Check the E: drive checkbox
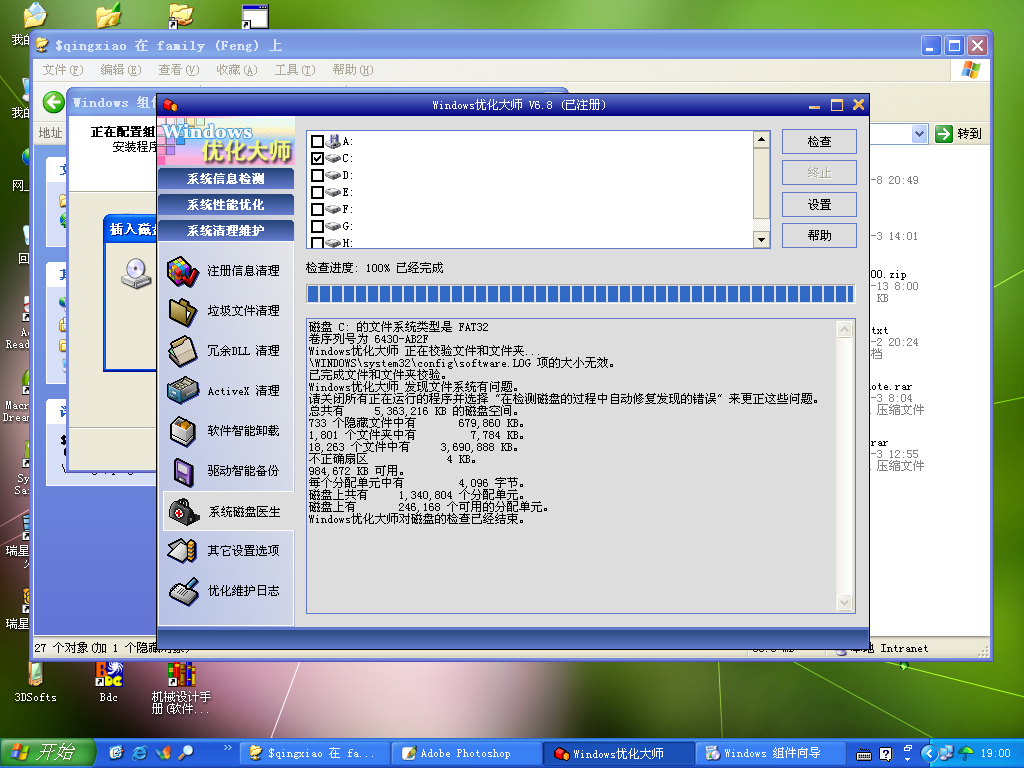Screen dimensions: 1024x768 pyautogui.click(x=317, y=192)
